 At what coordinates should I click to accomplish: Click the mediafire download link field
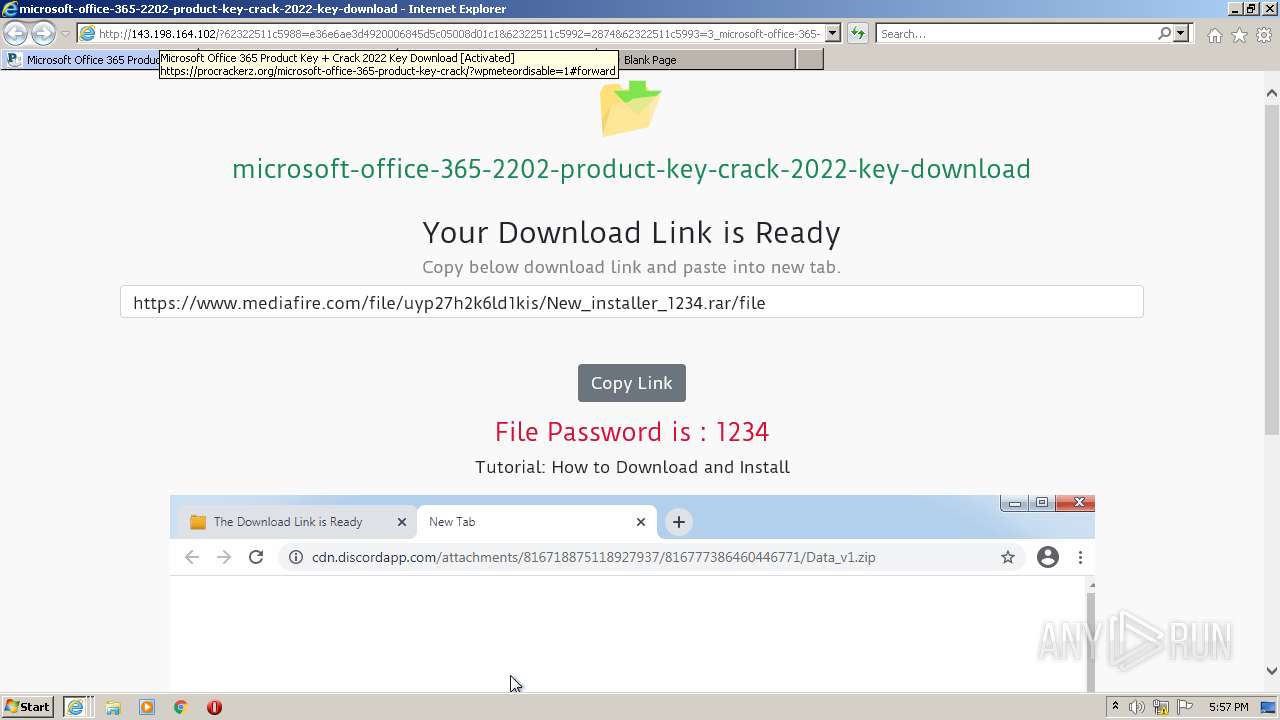tap(631, 302)
